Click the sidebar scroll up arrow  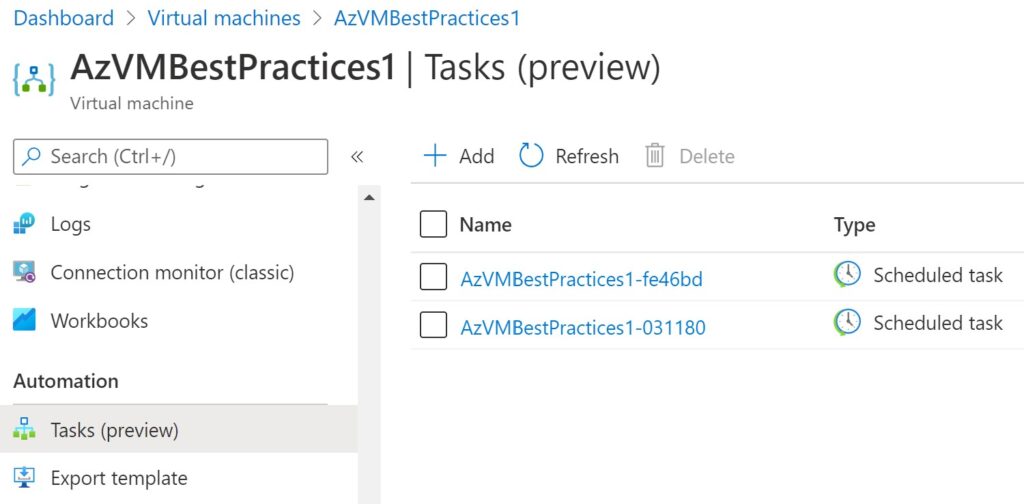(x=369, y=197)
